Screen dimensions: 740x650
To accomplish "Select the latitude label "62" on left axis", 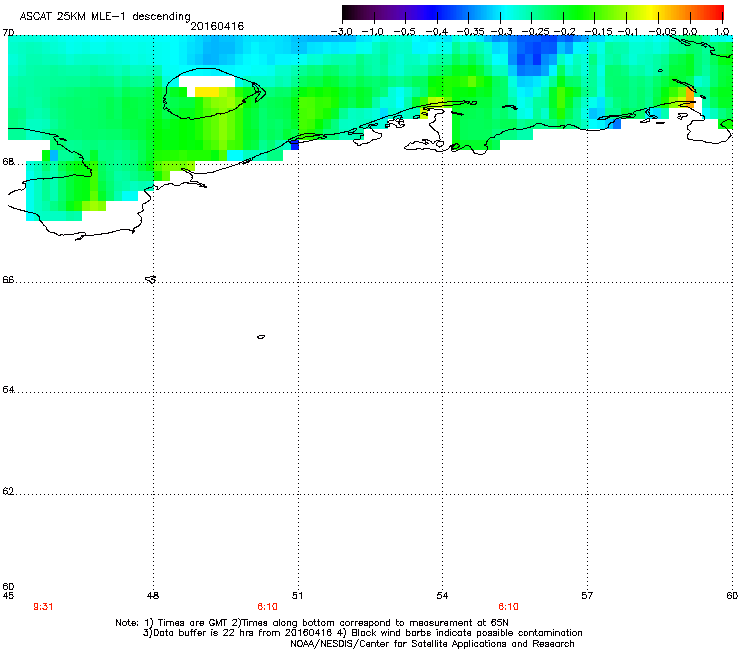I will pos(8,491).
